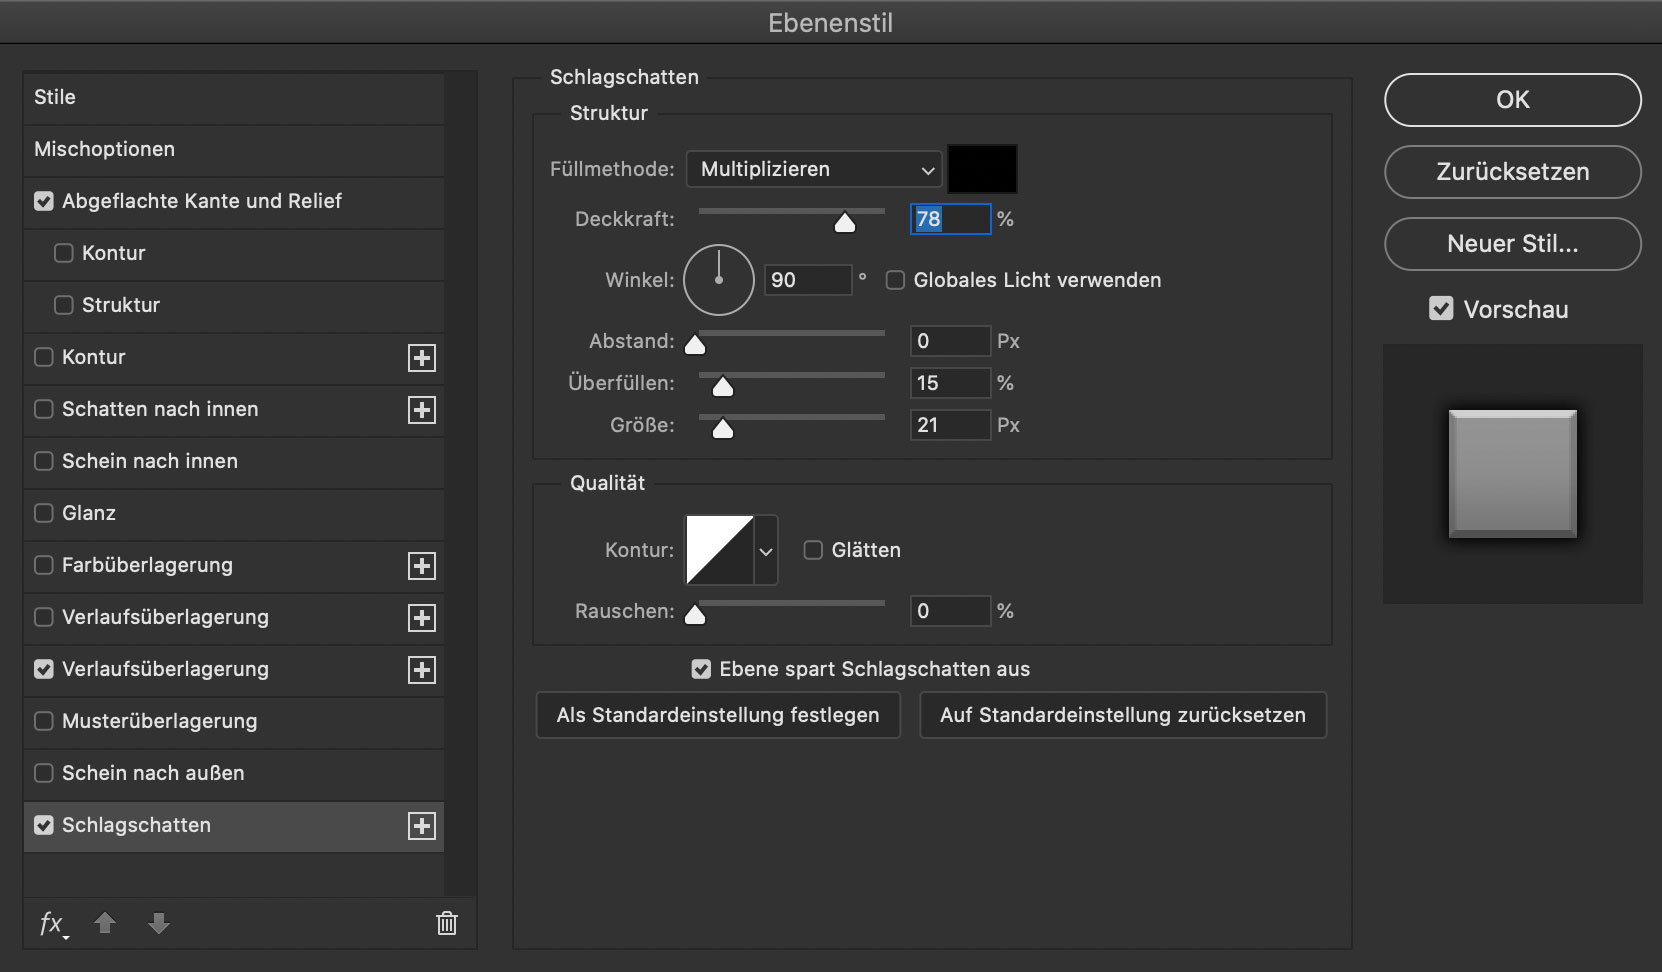The height and width of the screenshot is (972, 1662).
Task: Click the OK button
Action: pos(1513,100)
